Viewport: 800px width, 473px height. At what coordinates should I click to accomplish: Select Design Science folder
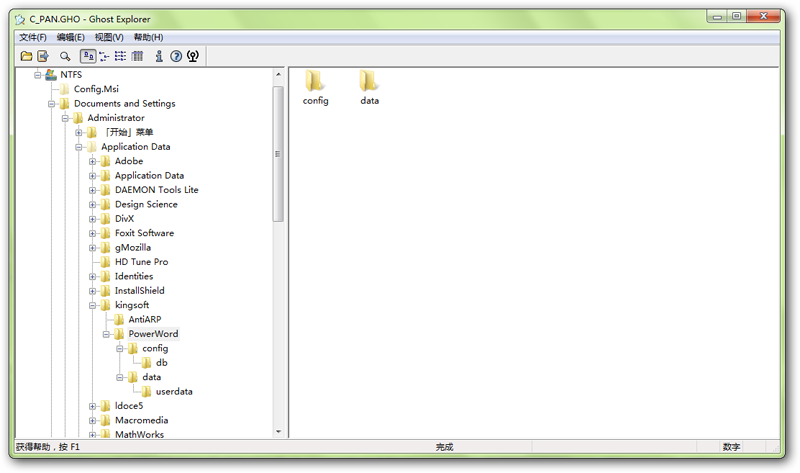tap(146, 205)
